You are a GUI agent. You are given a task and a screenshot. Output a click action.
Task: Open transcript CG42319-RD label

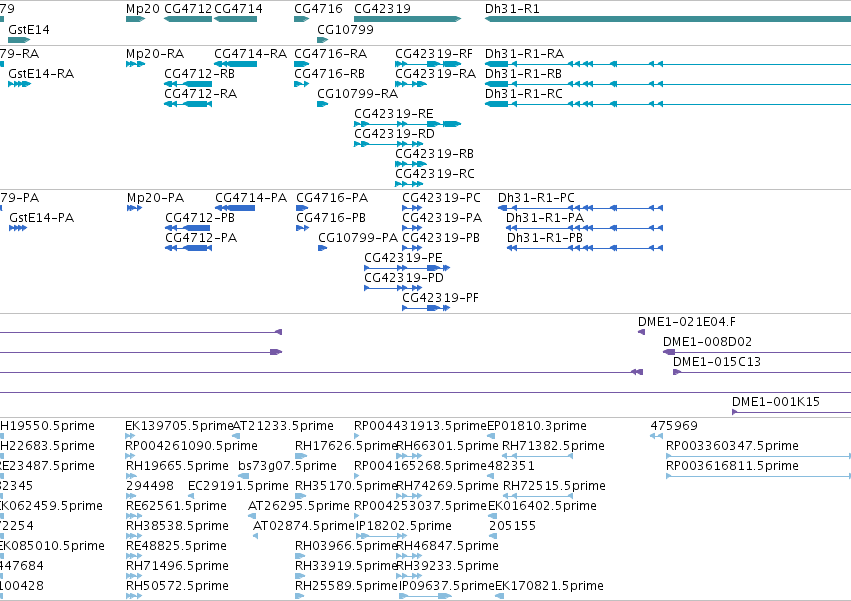click(x=394, y=134)
